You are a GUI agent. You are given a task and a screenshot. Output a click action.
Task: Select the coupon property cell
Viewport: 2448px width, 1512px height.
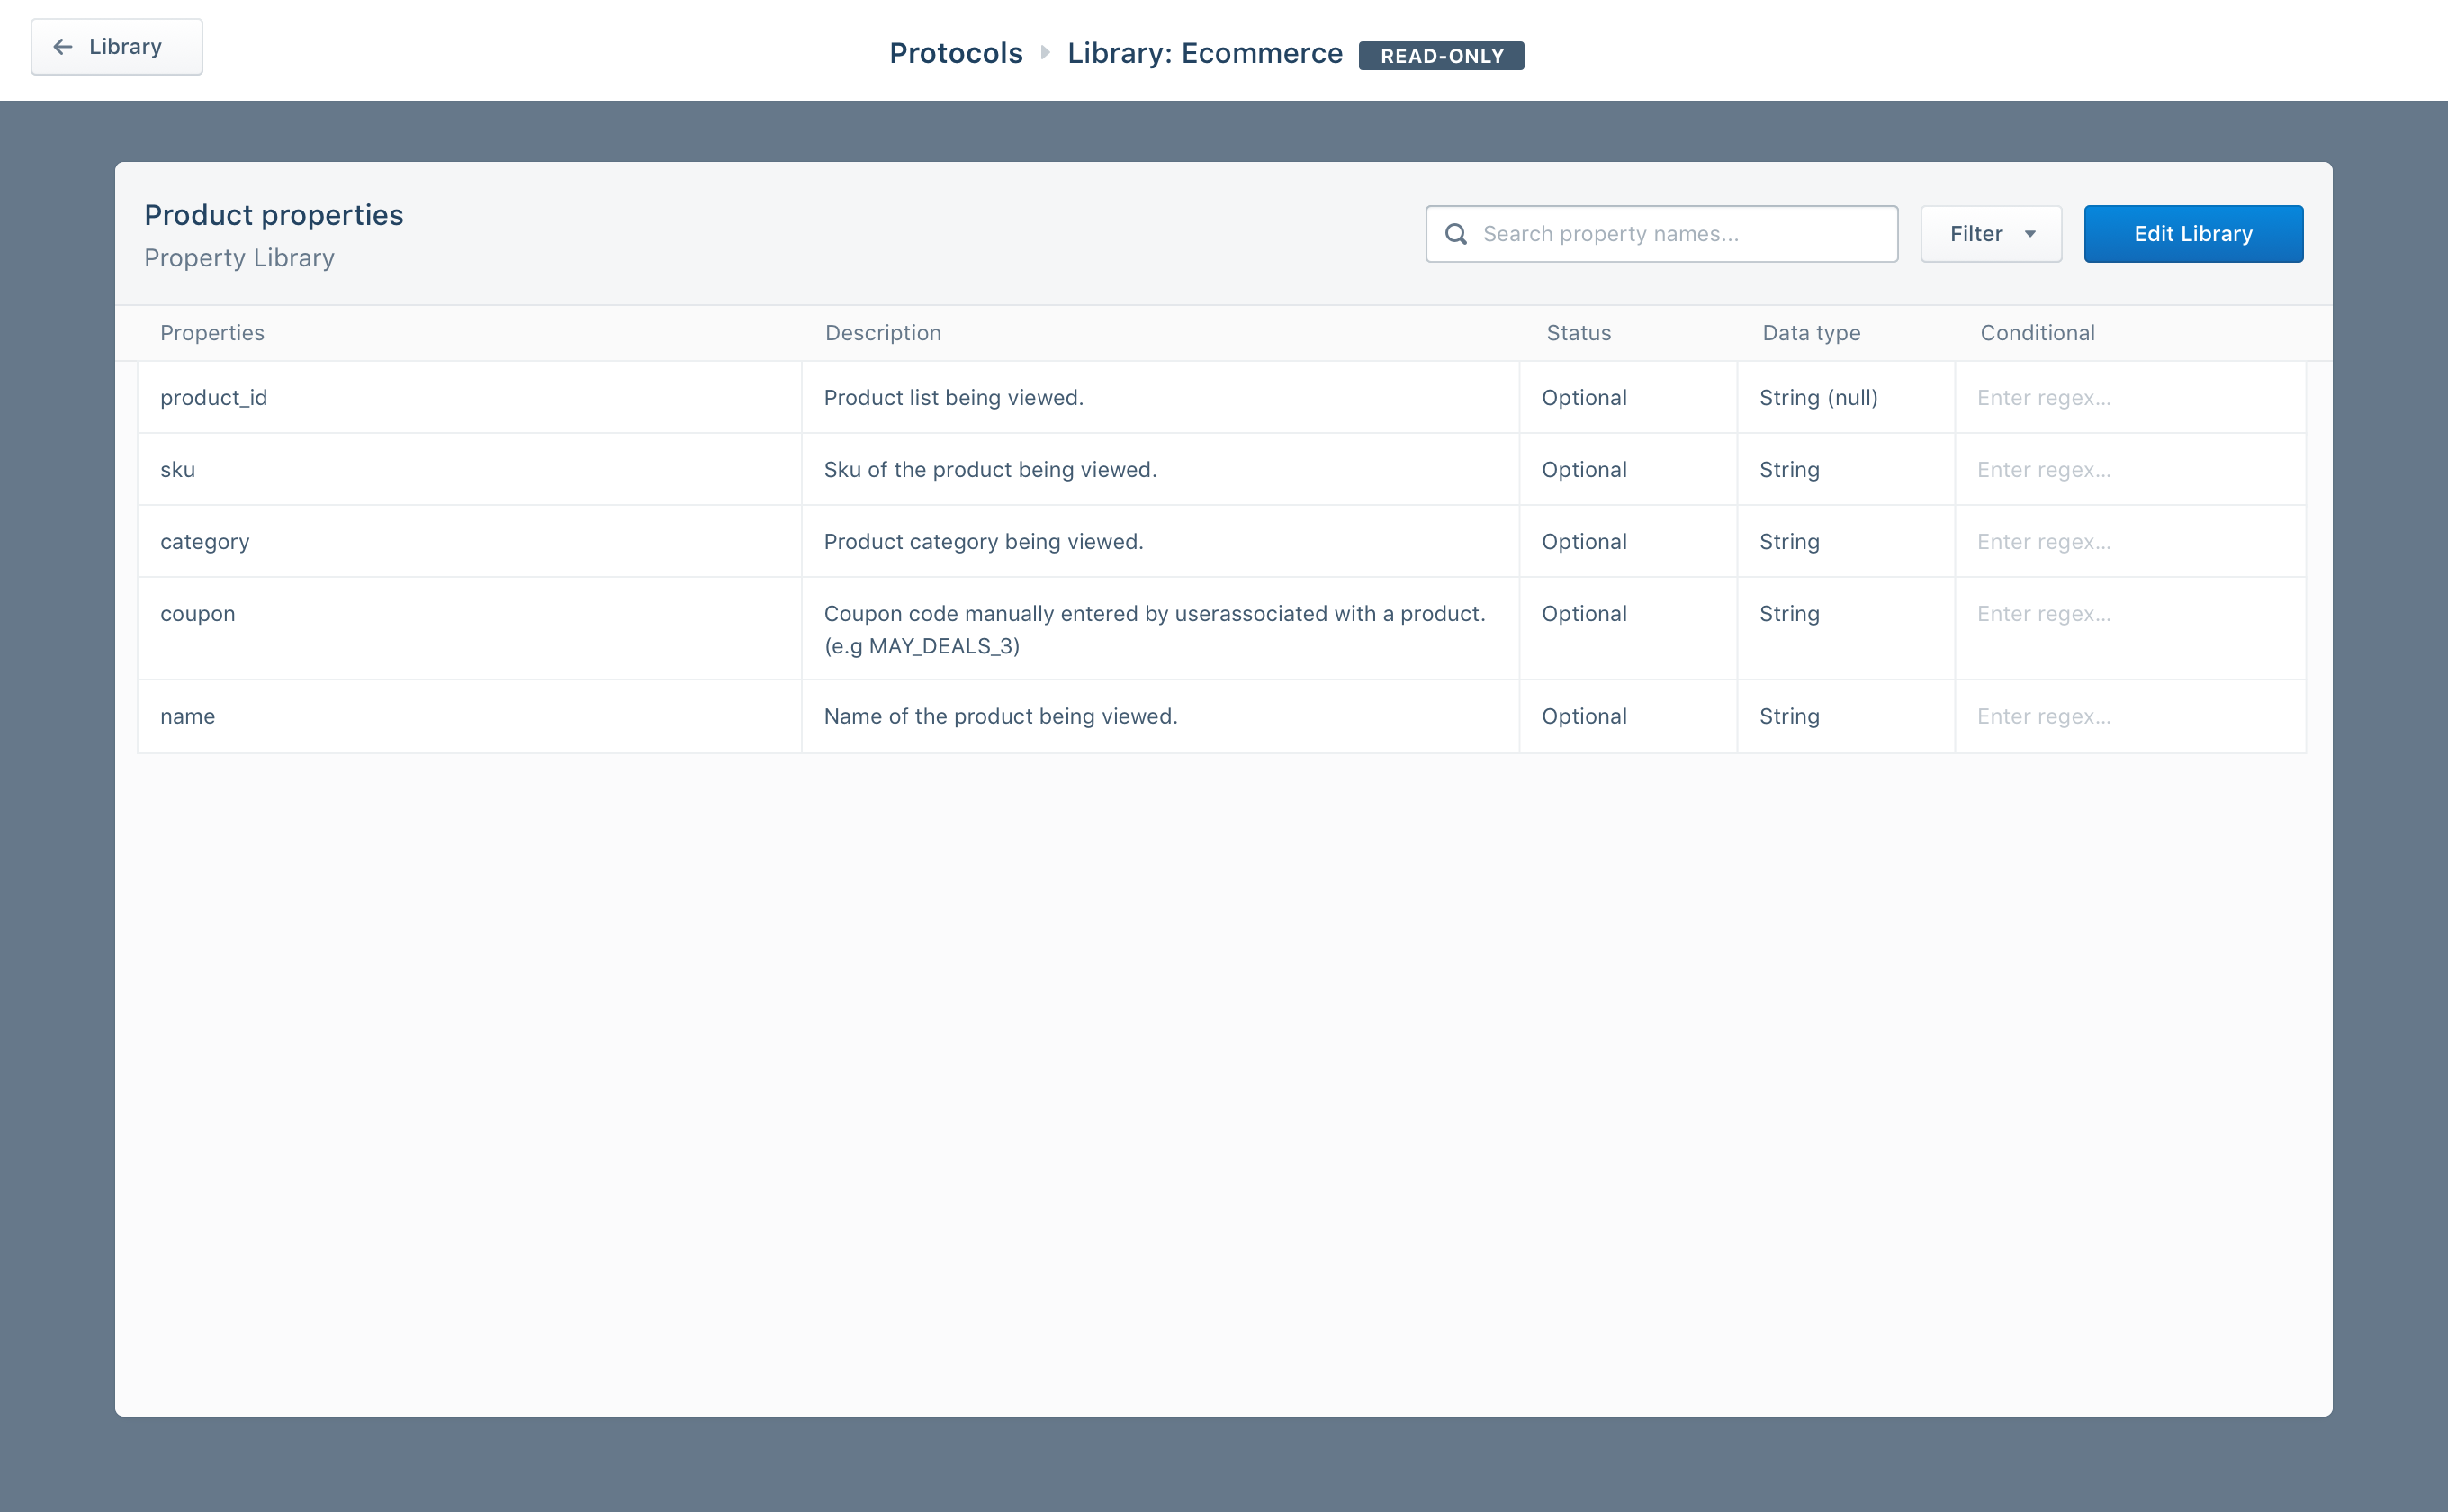198,614
